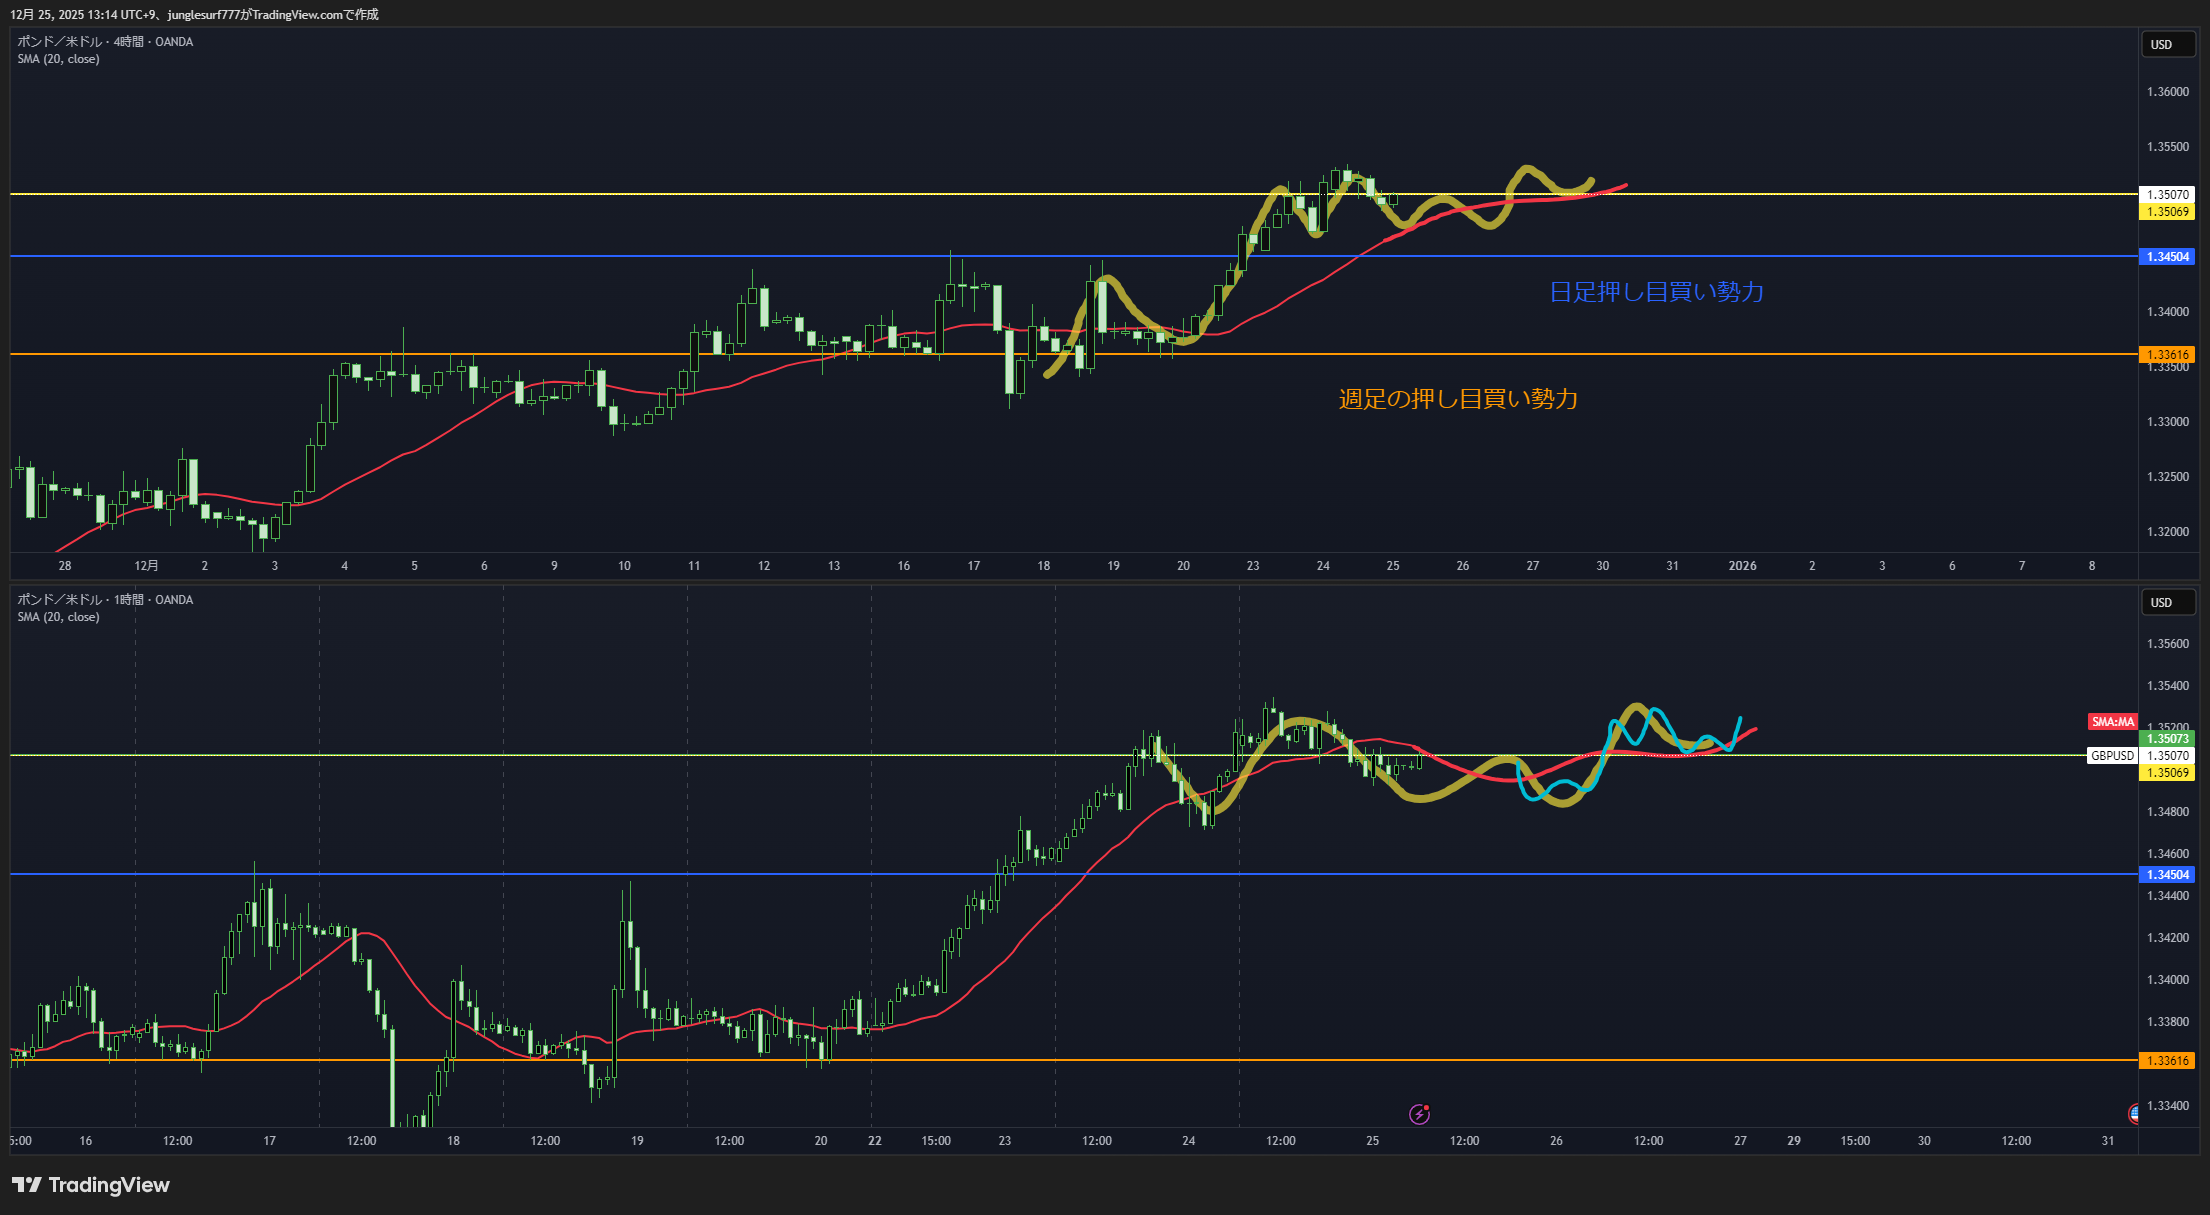
Task: Click the 15:00 label after 22 on time axis
Action: point(936,1141)
